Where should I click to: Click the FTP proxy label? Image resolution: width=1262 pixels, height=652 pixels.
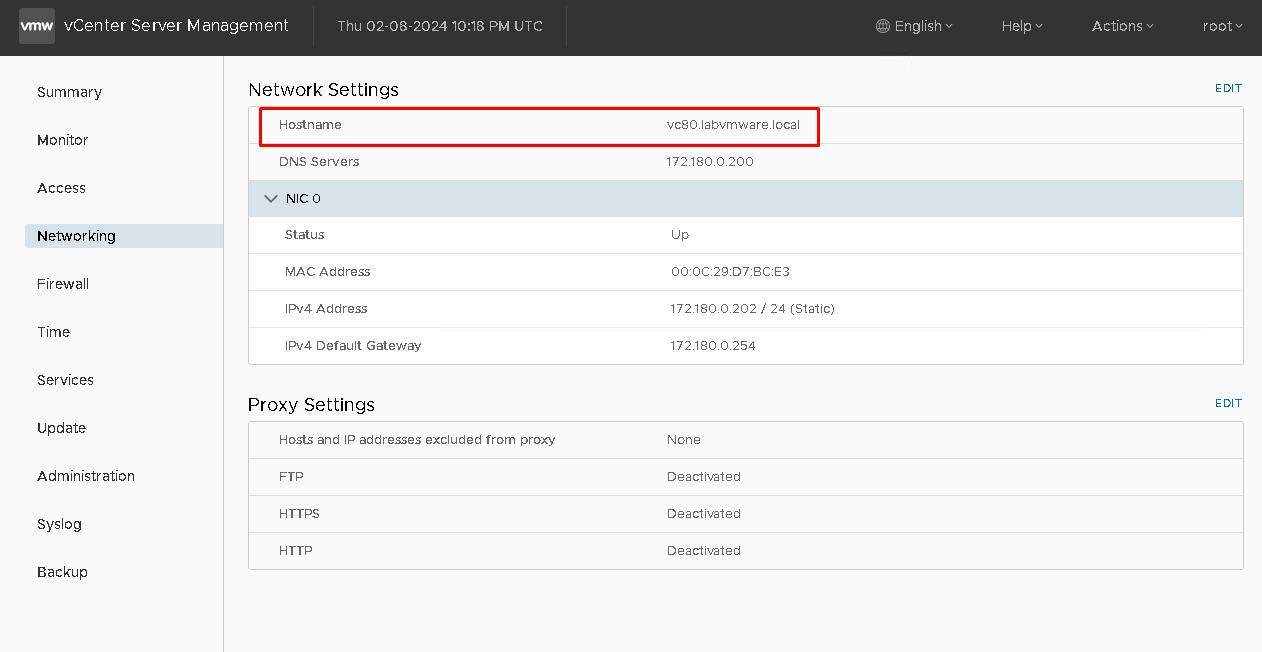290,477
